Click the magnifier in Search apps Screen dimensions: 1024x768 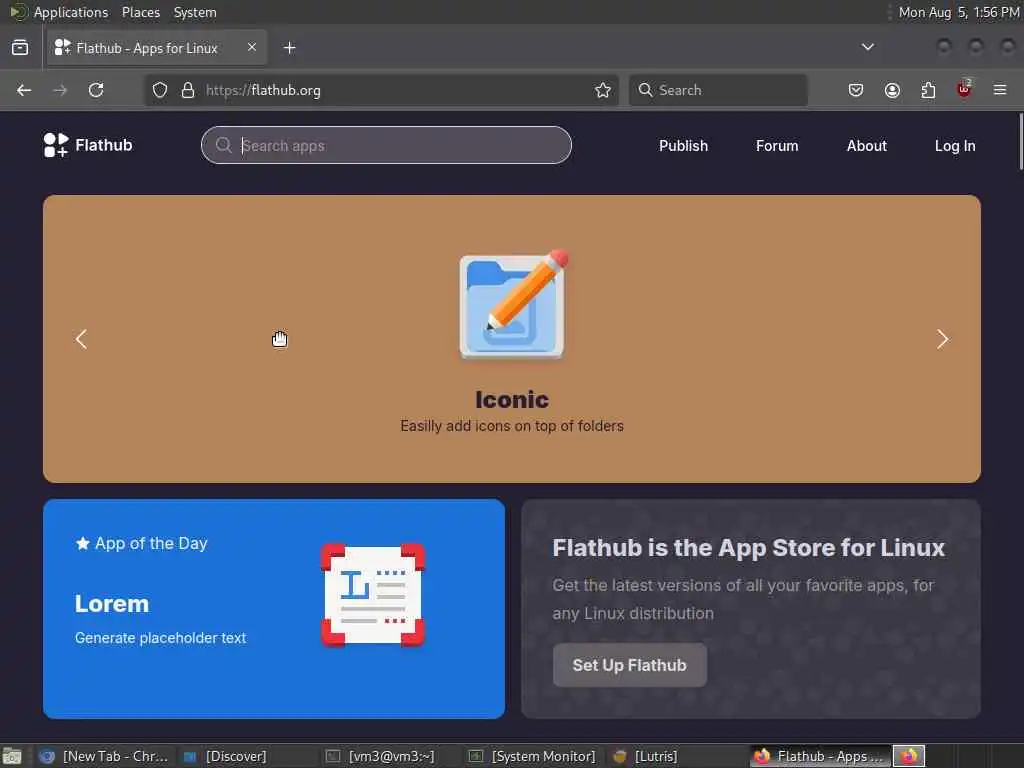pyautogui.click(x=223, y=145)
